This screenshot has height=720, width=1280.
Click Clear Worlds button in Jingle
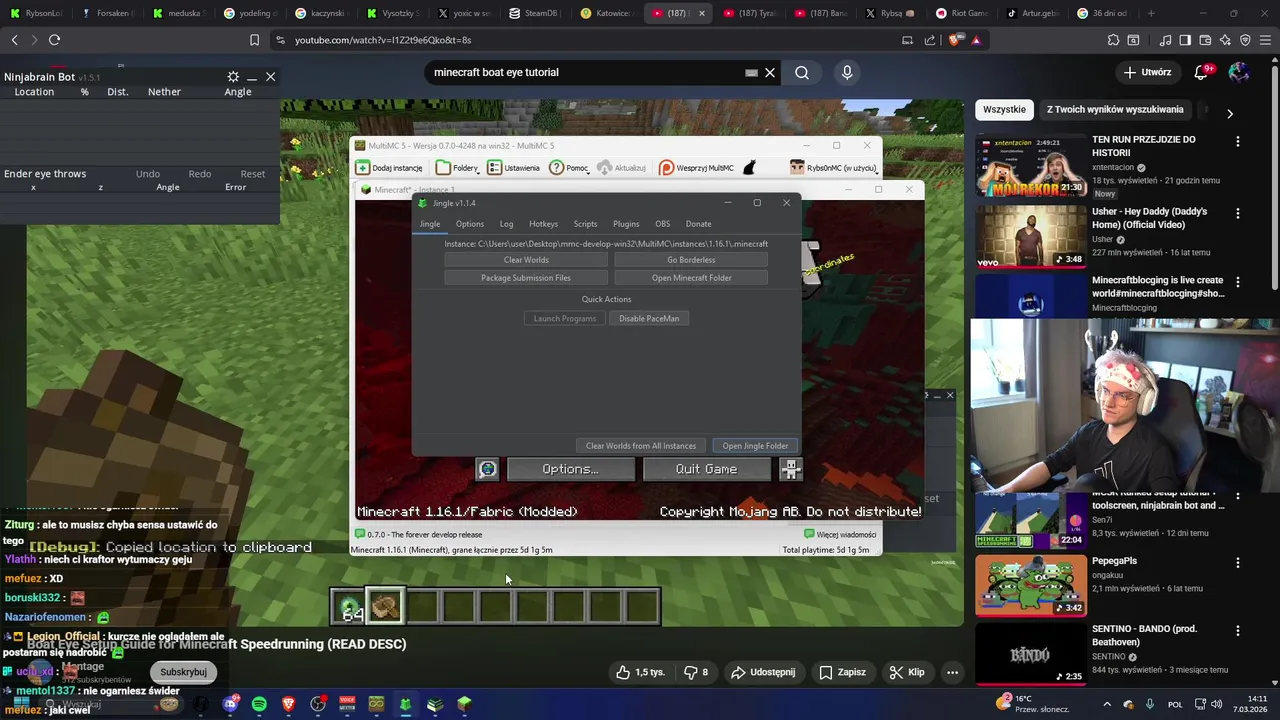pyautogui.click(x=526, y=260)
